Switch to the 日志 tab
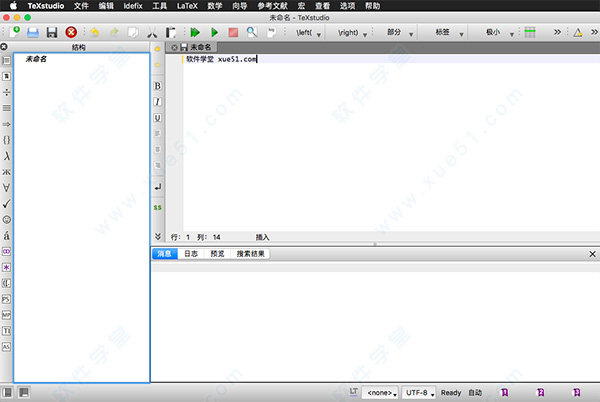Image resolution: width=600 pixels, height=402 pixels. click(191, 254)
